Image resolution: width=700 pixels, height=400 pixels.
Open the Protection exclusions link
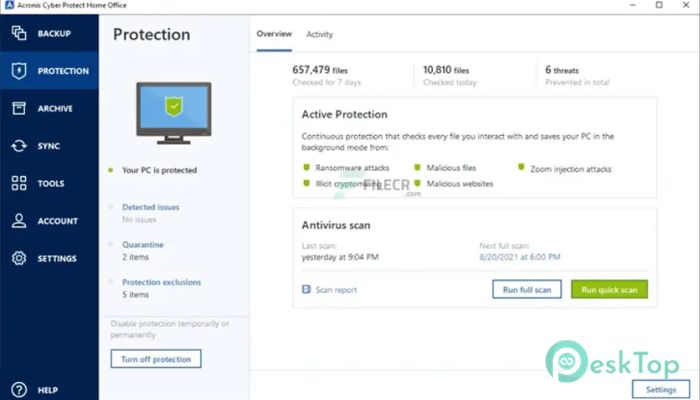coord(162,282)
